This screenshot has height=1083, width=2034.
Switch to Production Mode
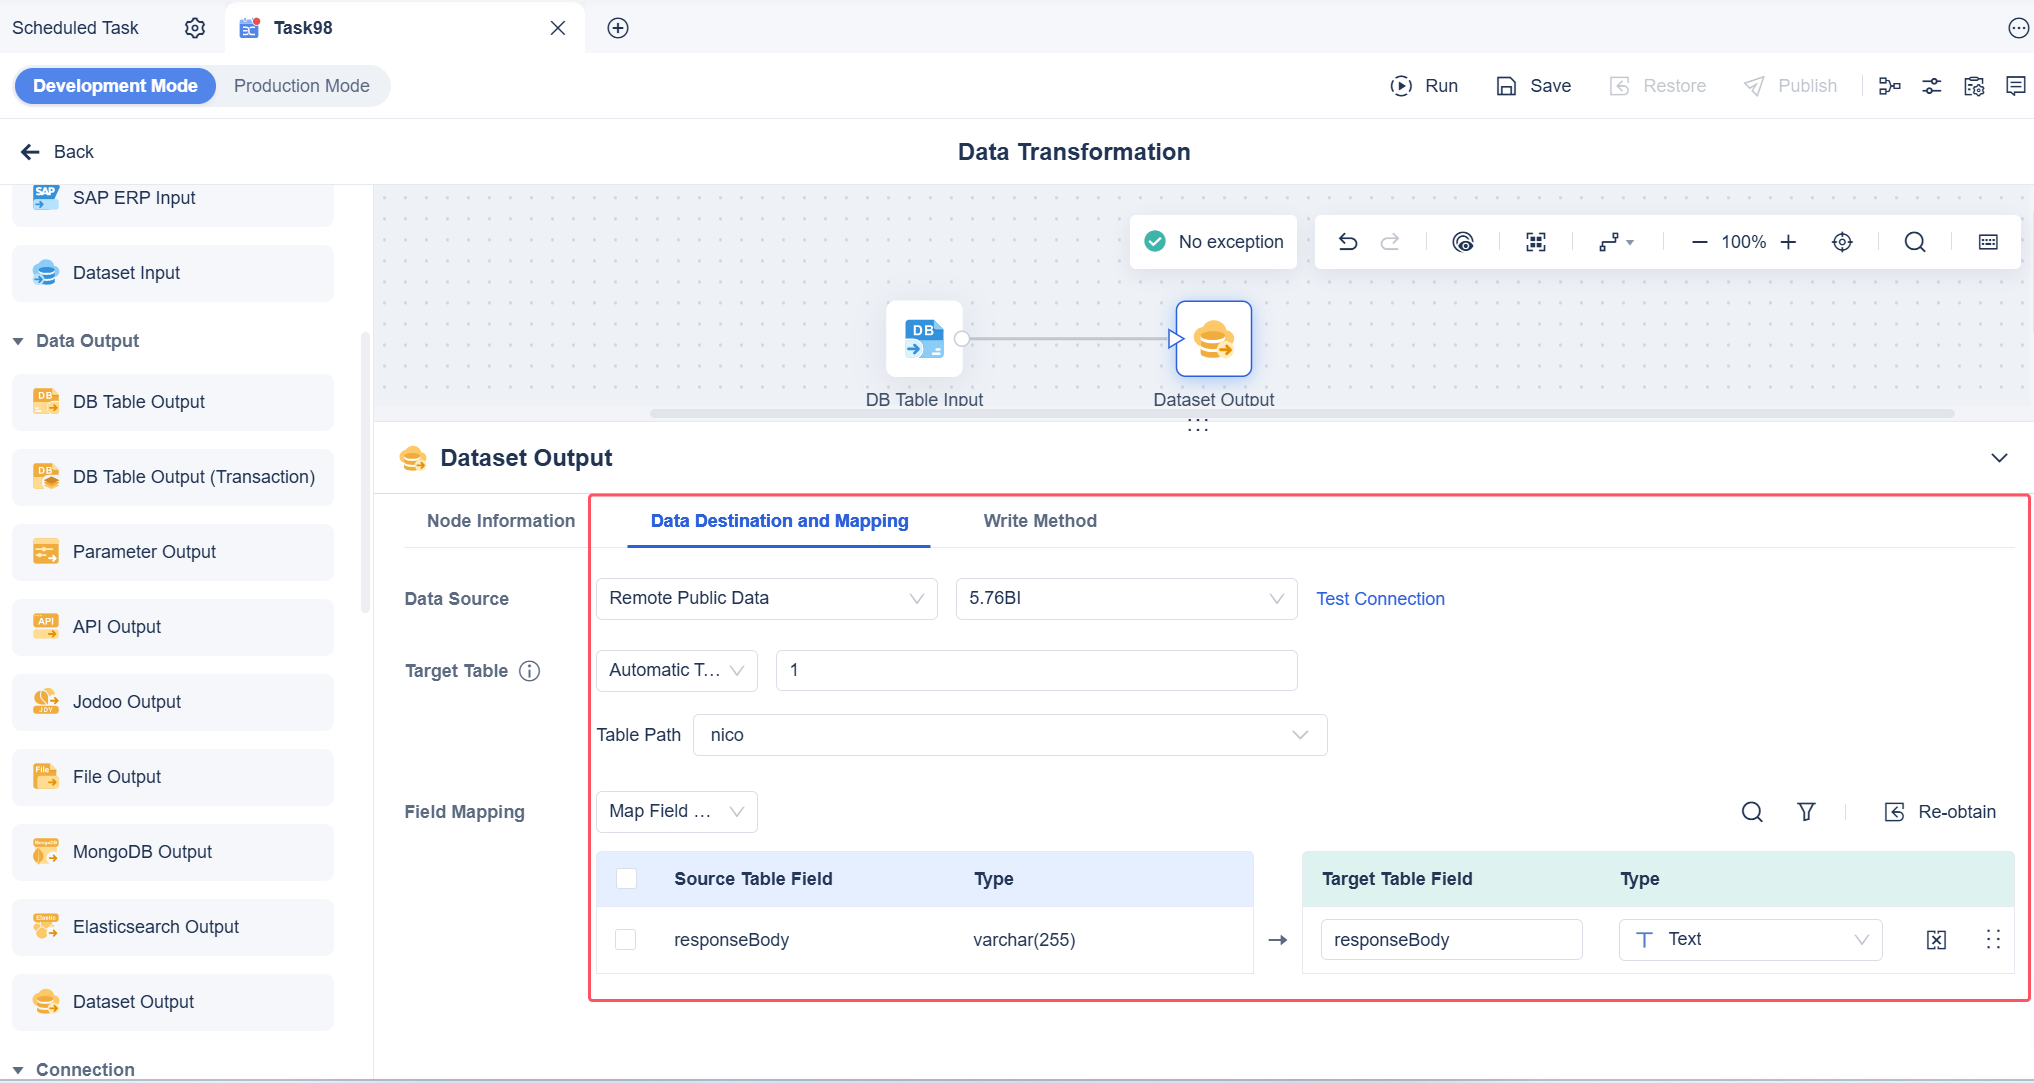click(x=301, y=86)
